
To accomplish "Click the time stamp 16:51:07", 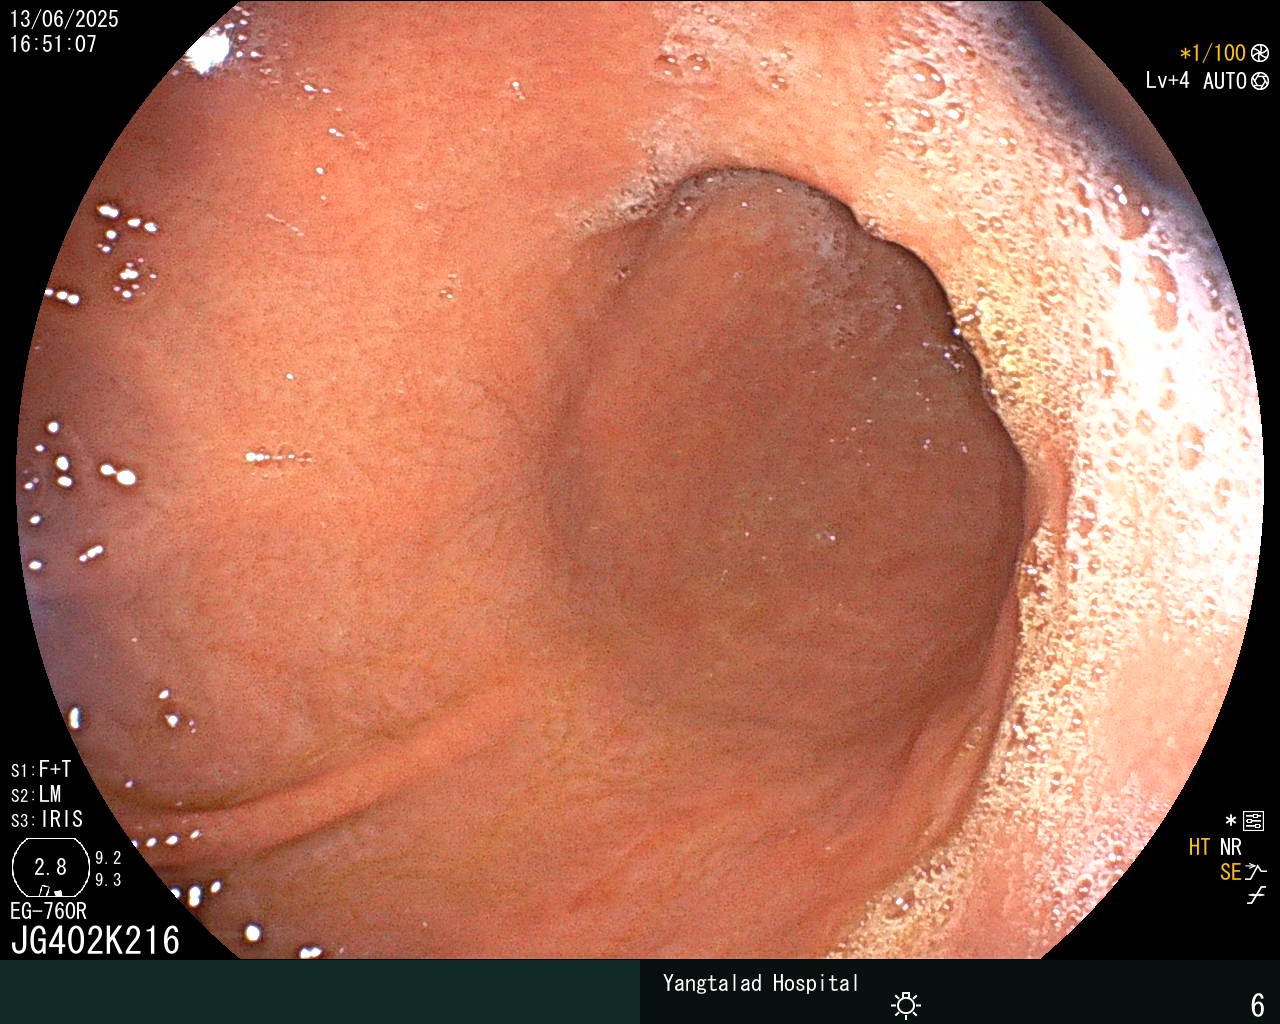I will pyautogui.click(x=53, y=44).
